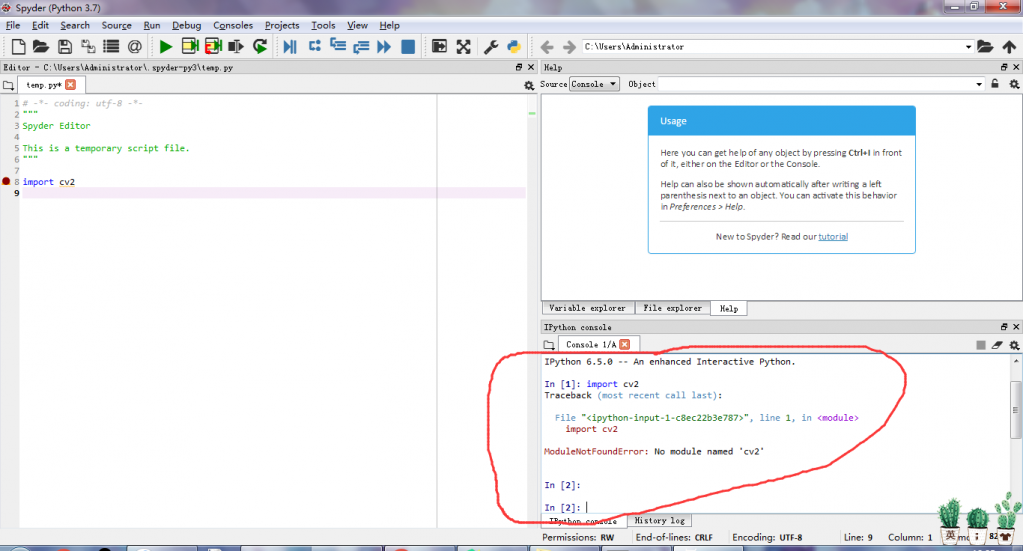1023x551 pixels.
Task: Click the New file icon
Action: click(18, 46)
